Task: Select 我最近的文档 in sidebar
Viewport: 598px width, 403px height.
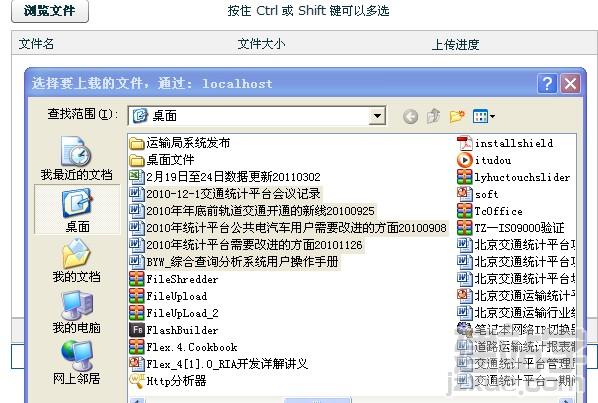Action: [x=77, y=159]
